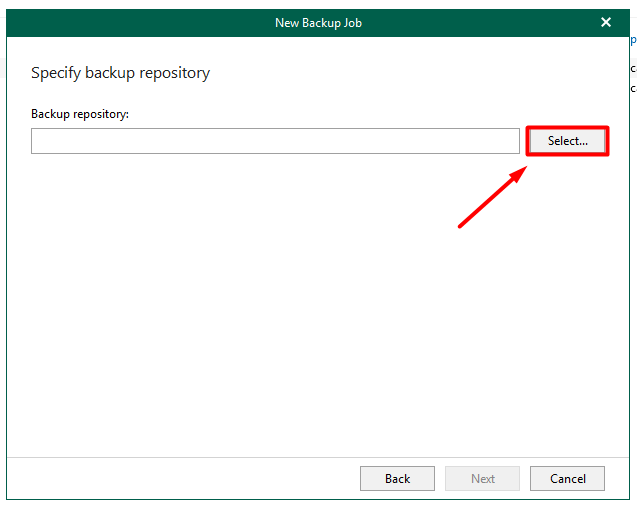Viewport: 637px width, 511px height.
Task: Hit Cancel at the dialog bottom
Action: (567, 478)
